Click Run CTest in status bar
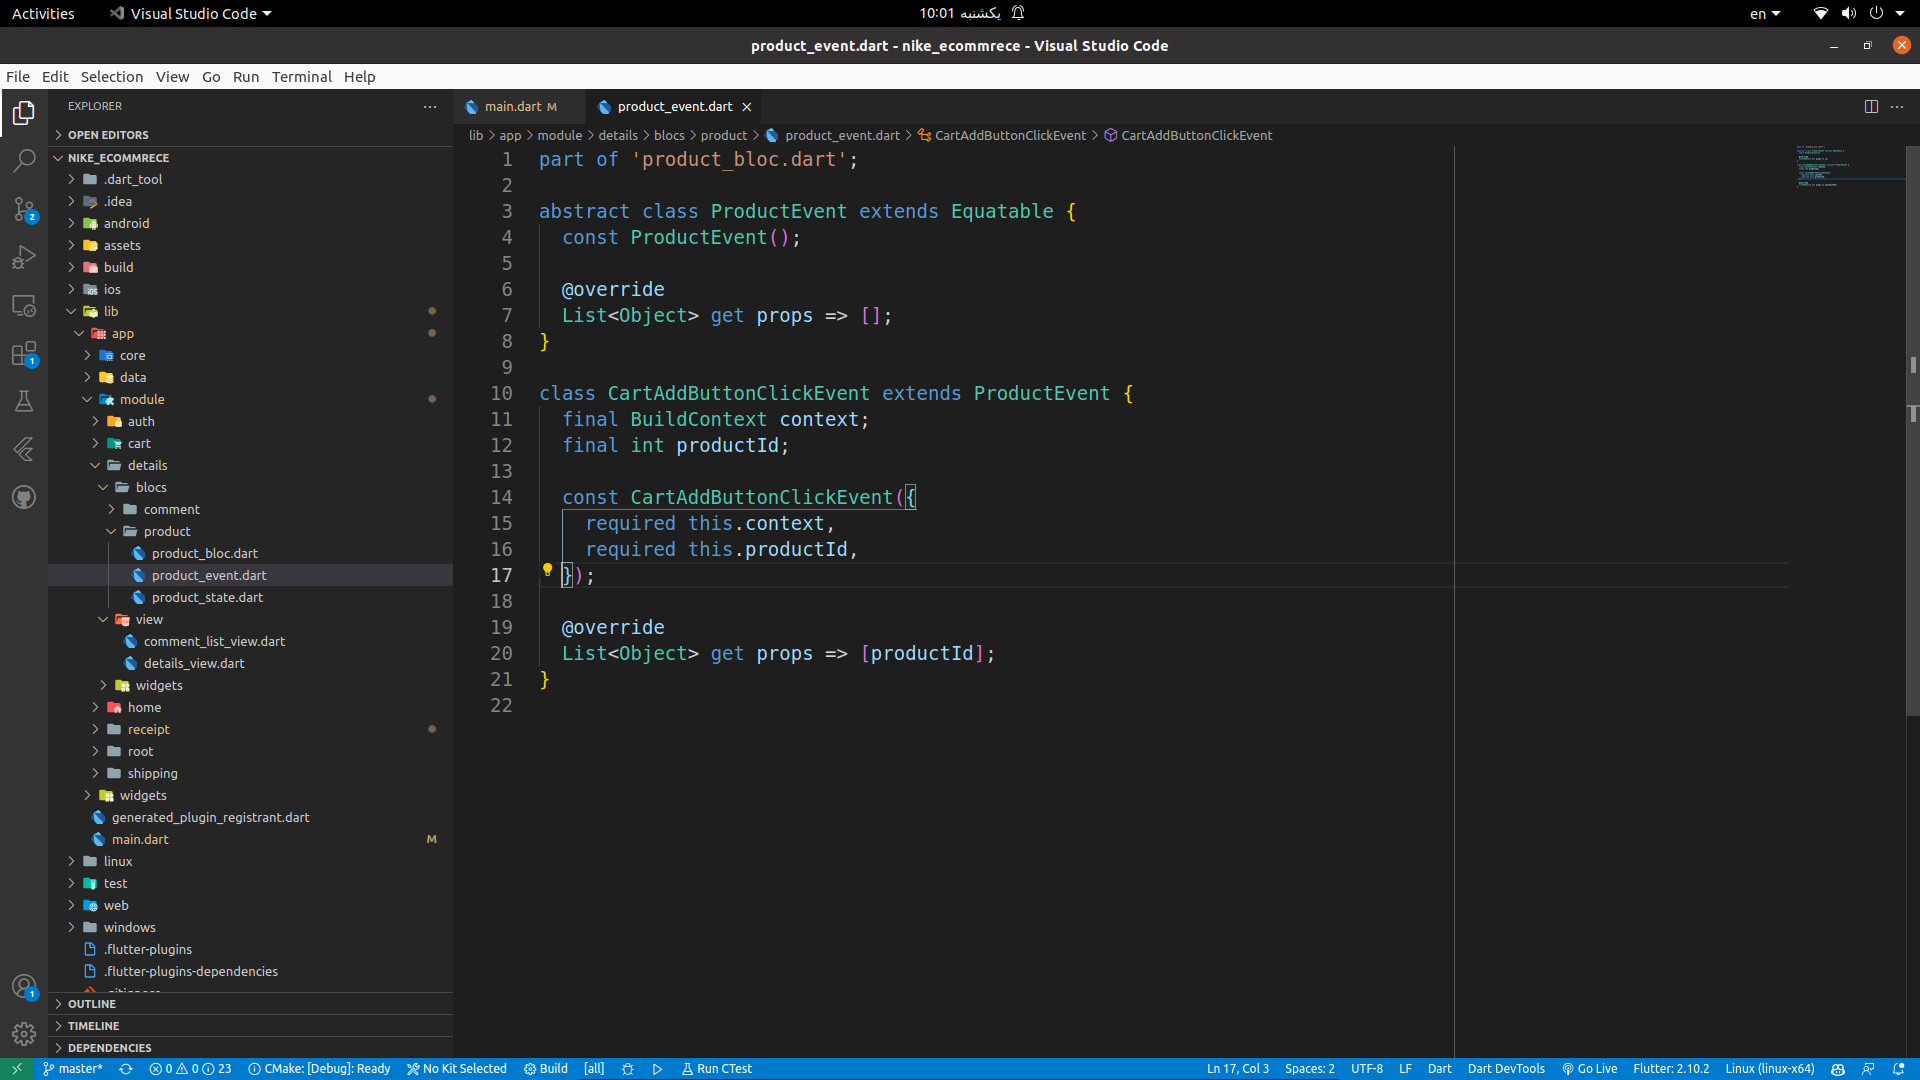Viewport: 1920px width, 1080px height. pos(717,1069)
